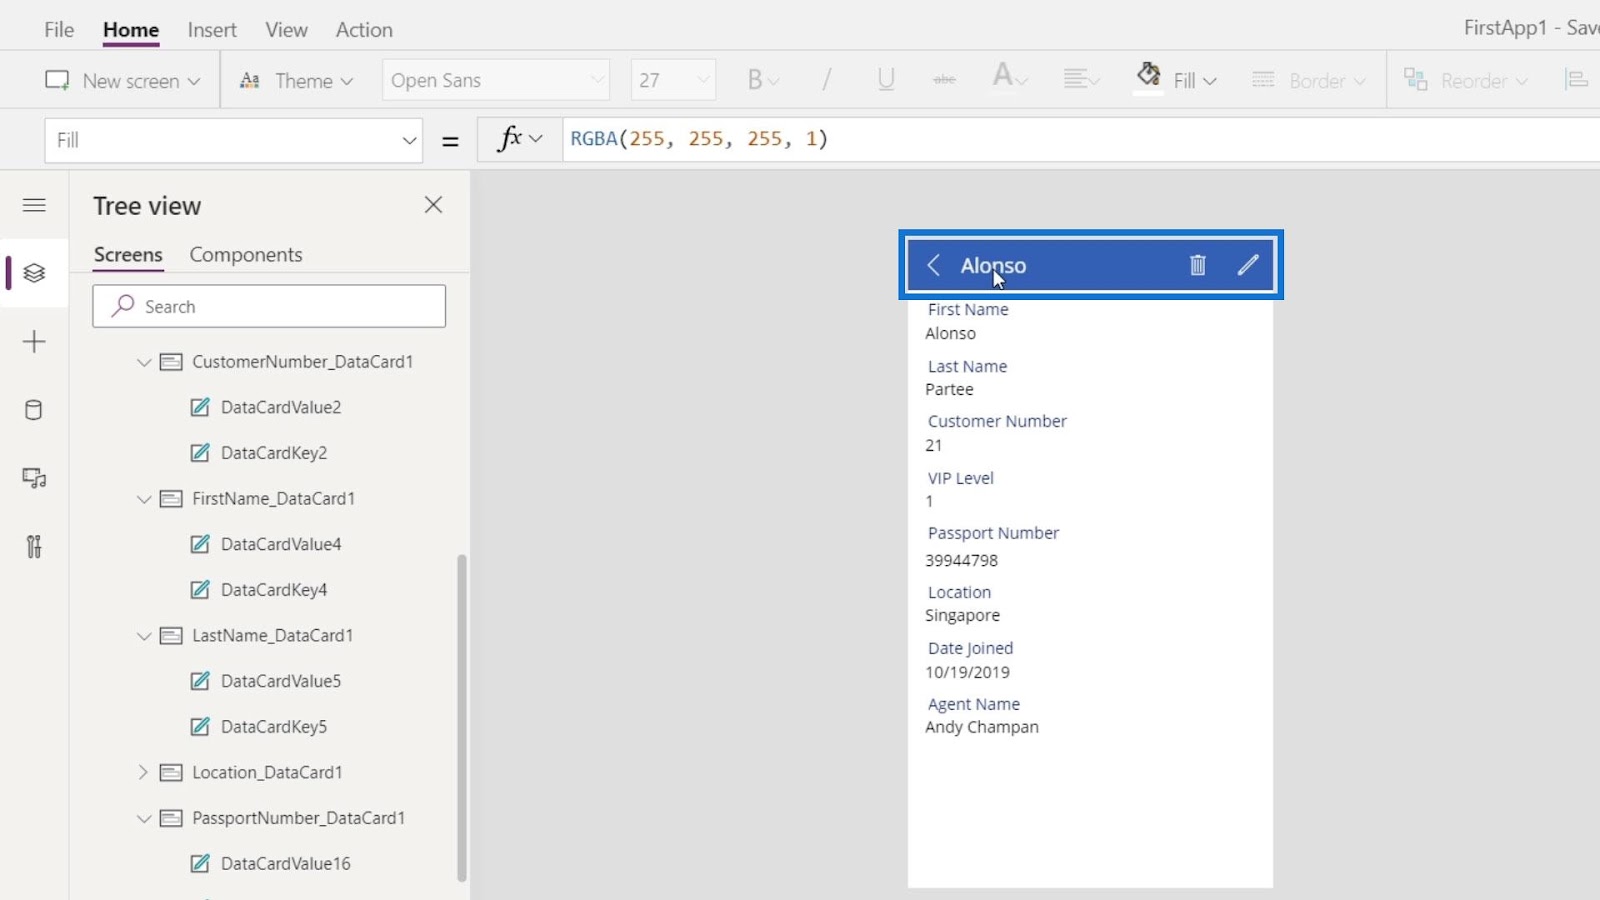
Task: Click the Fill paint bucket icon
Action: tap(1148, 75)
